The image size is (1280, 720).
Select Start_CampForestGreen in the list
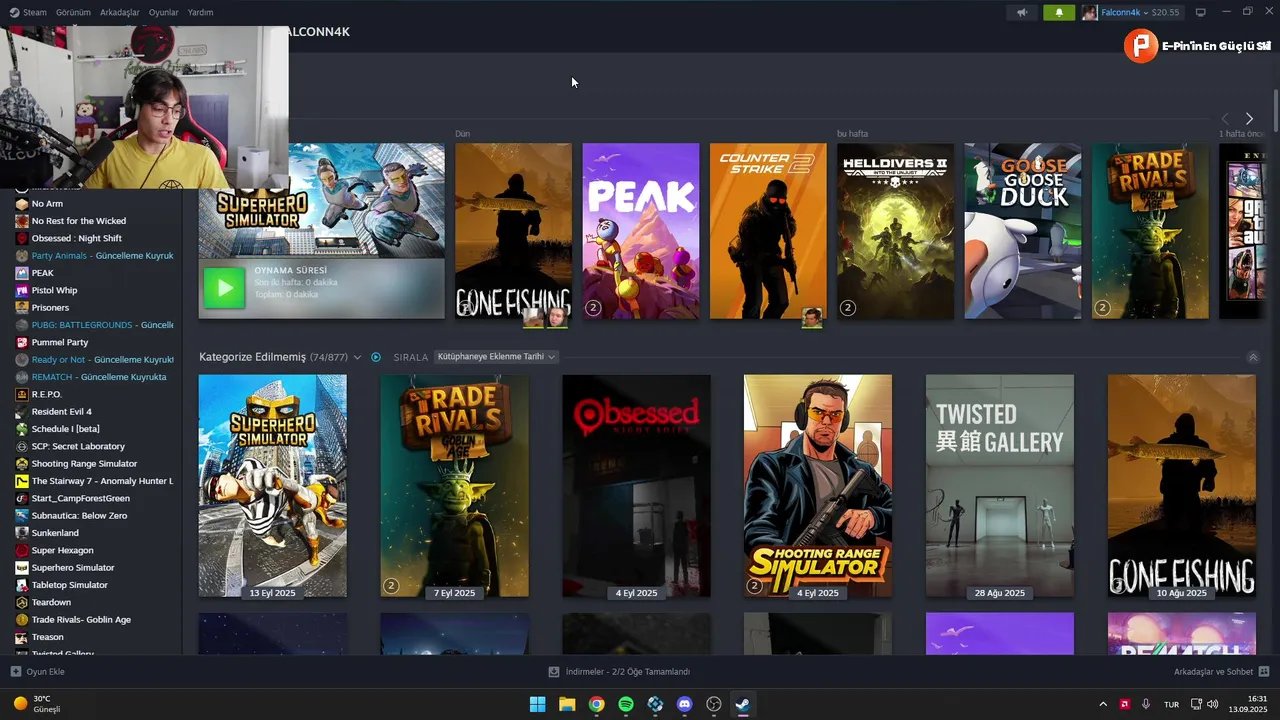point(80,498)
